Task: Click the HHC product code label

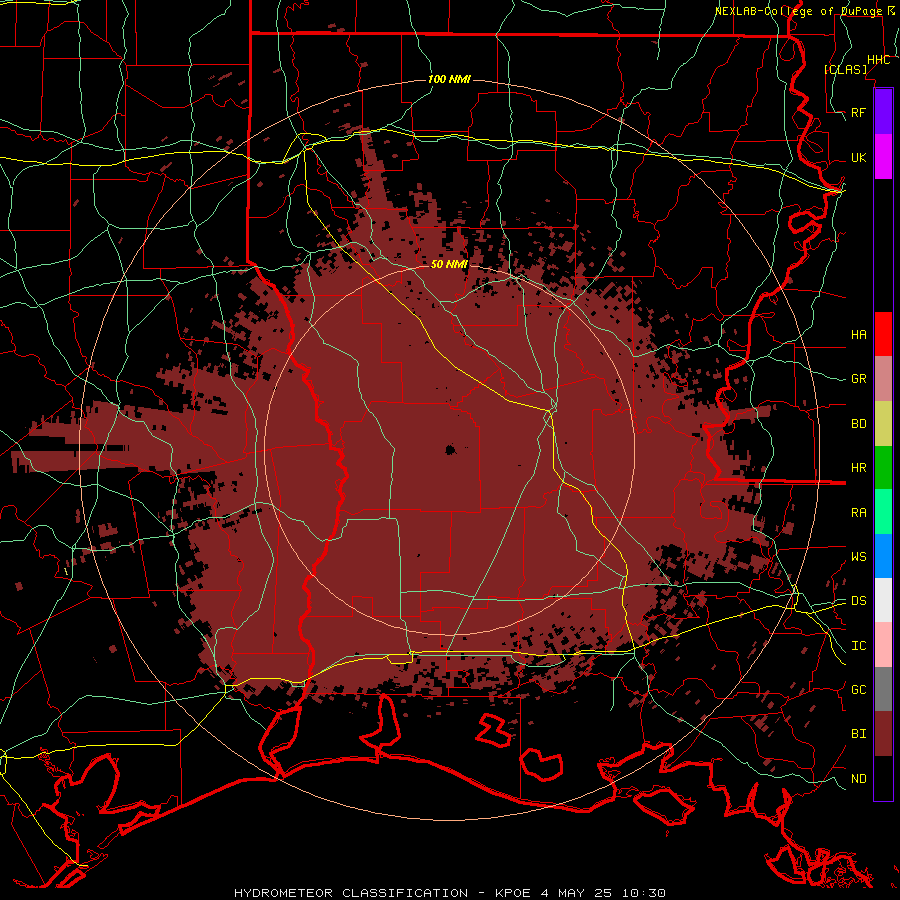Action: pos(879,60)
